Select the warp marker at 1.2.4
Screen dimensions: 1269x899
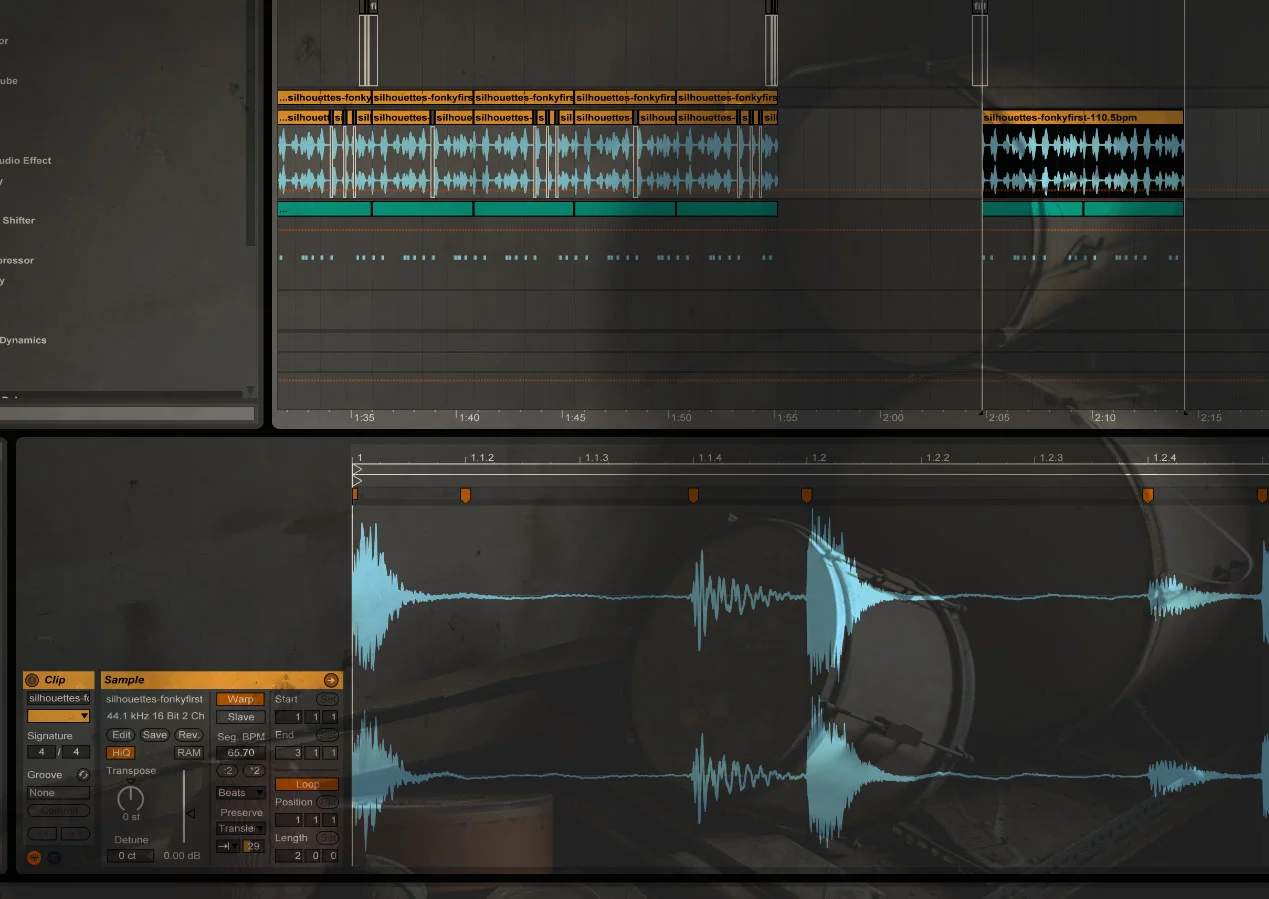1148,495
